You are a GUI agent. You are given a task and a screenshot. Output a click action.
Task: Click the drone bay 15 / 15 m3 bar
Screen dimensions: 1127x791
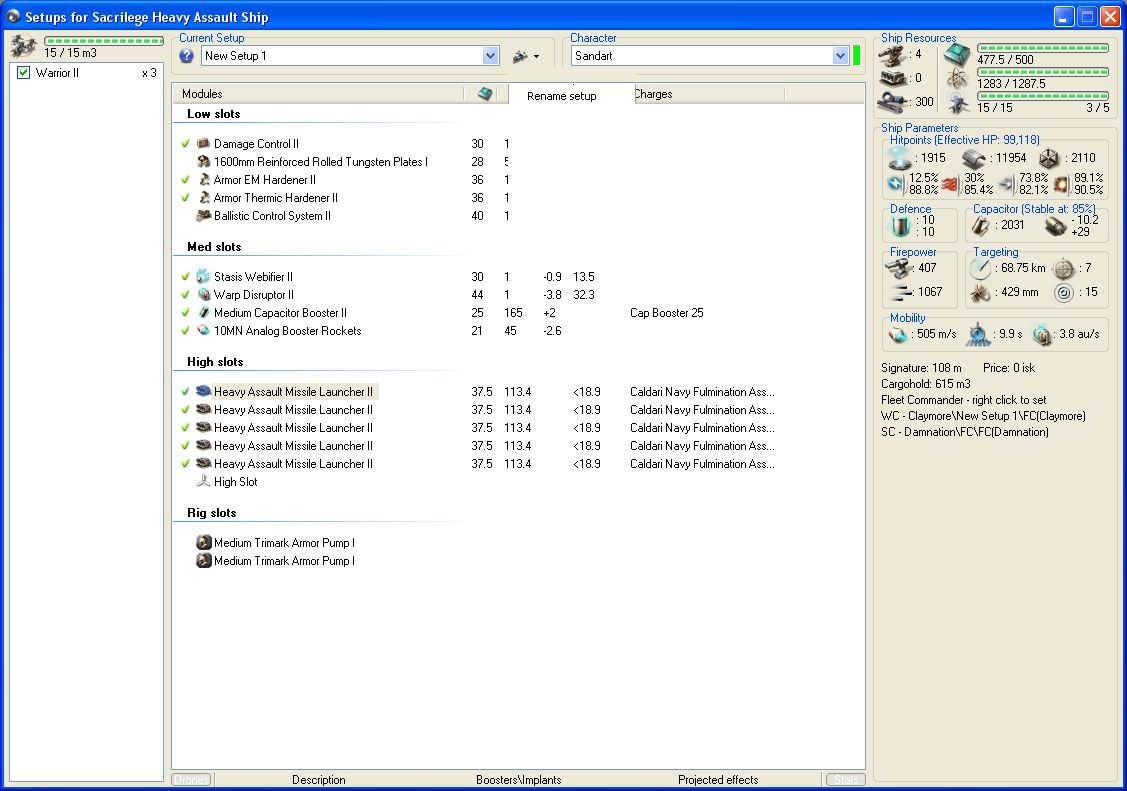click(x=104, y=41)
